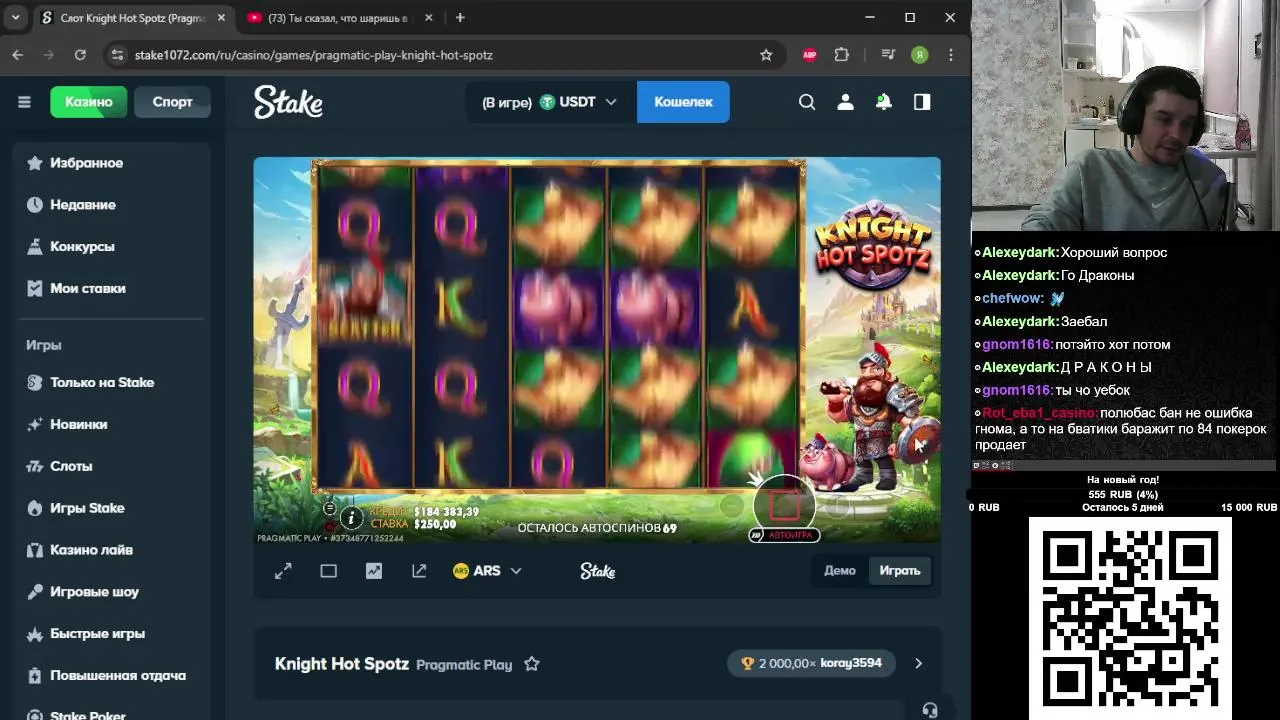Open the game info button
This screenshot has width=1280, height=720.
point(351,517)
